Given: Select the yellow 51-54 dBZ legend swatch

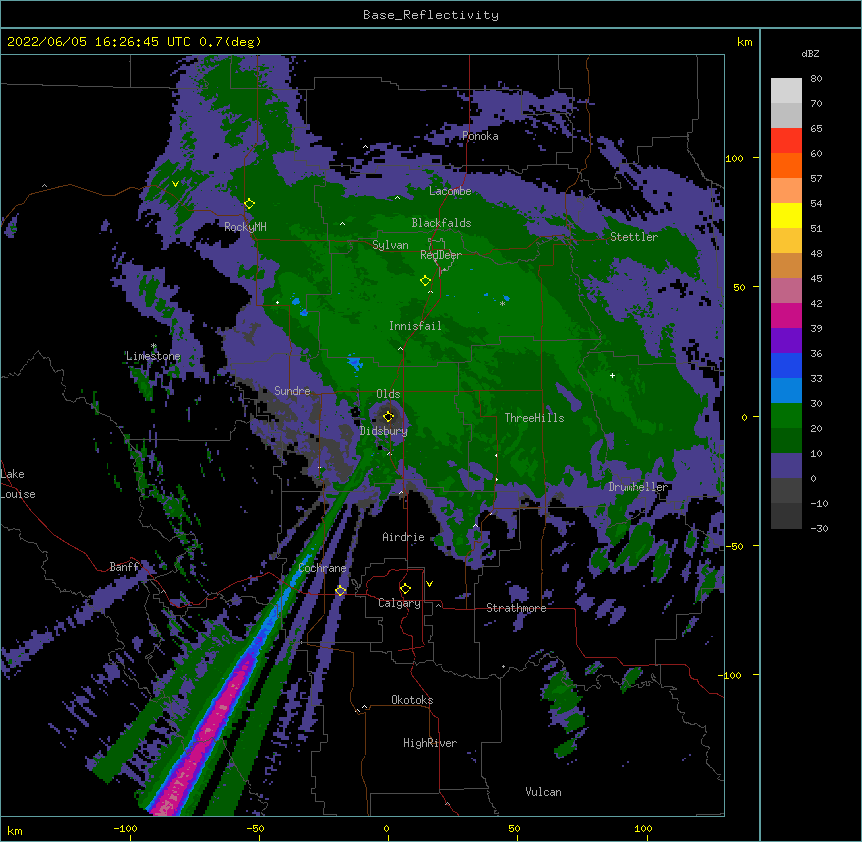Looking at the screenshot, I should (786, 215).
